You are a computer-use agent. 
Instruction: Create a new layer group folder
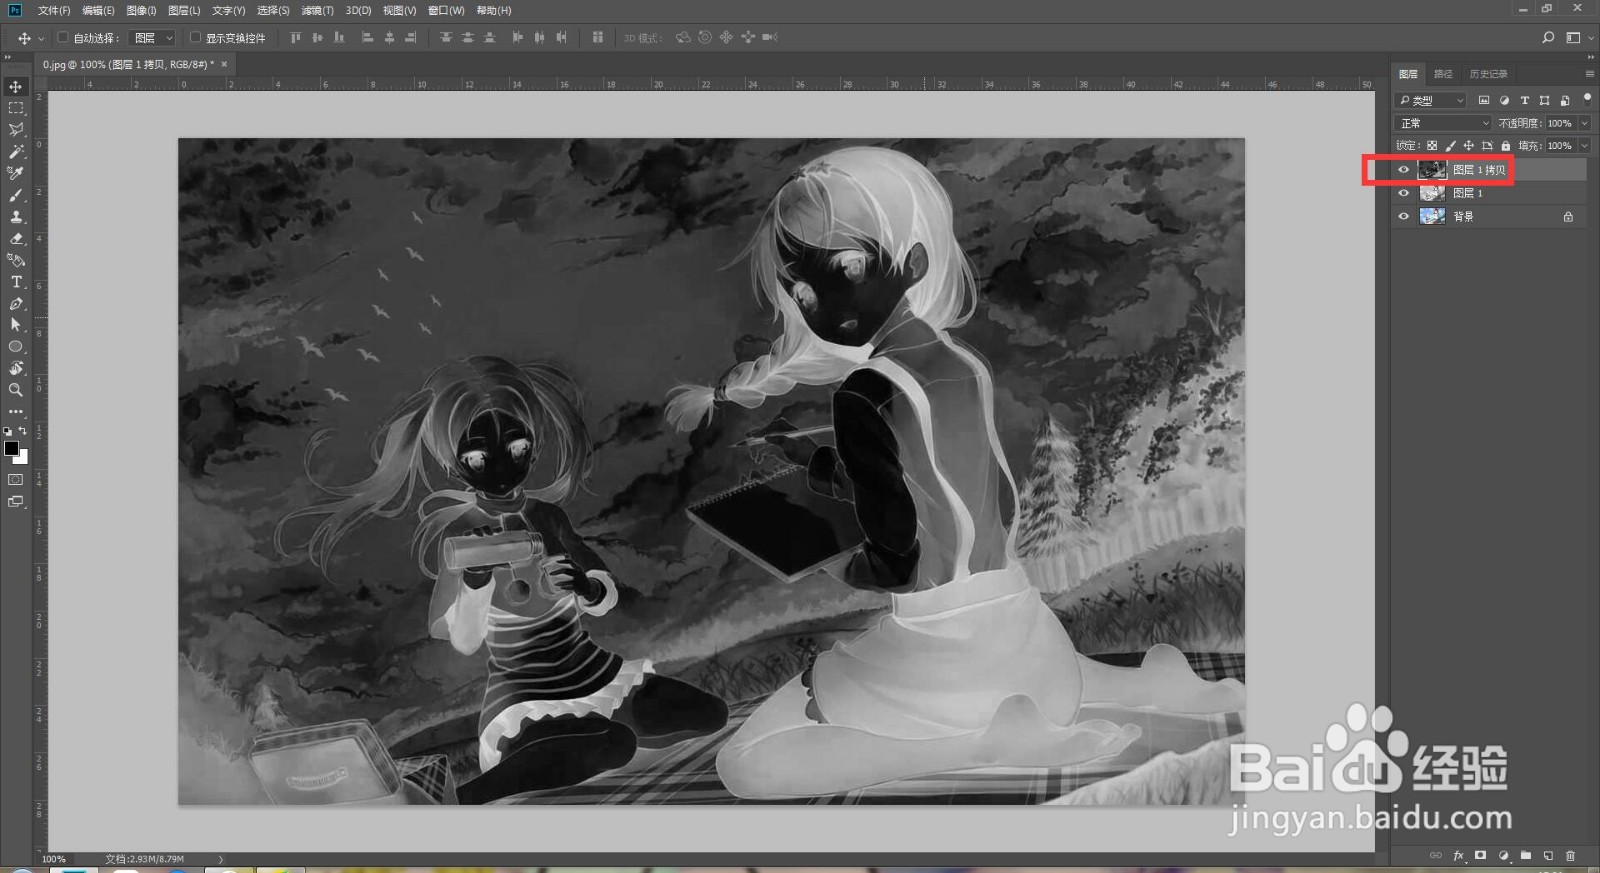point(1526,856)
